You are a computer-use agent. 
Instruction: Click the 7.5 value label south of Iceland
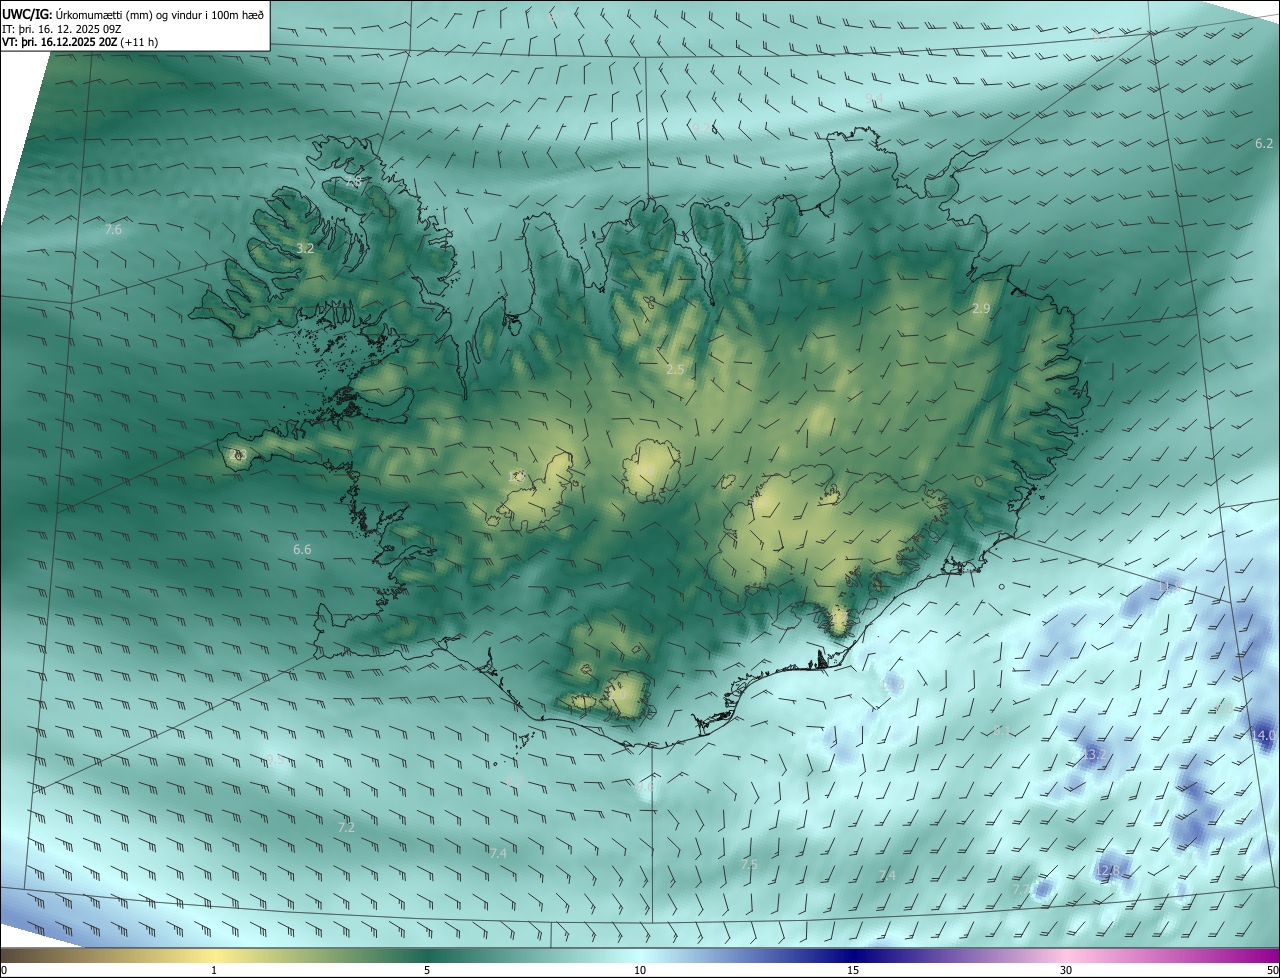click(748, 864)
